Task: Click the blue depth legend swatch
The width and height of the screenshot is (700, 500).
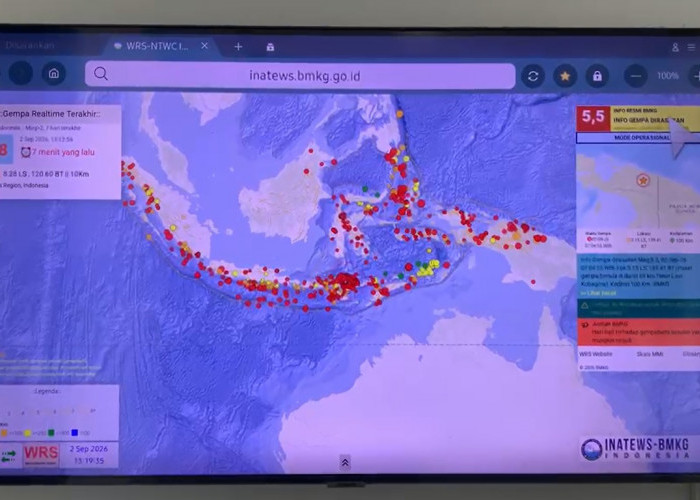Action: [x=75, y=433]
